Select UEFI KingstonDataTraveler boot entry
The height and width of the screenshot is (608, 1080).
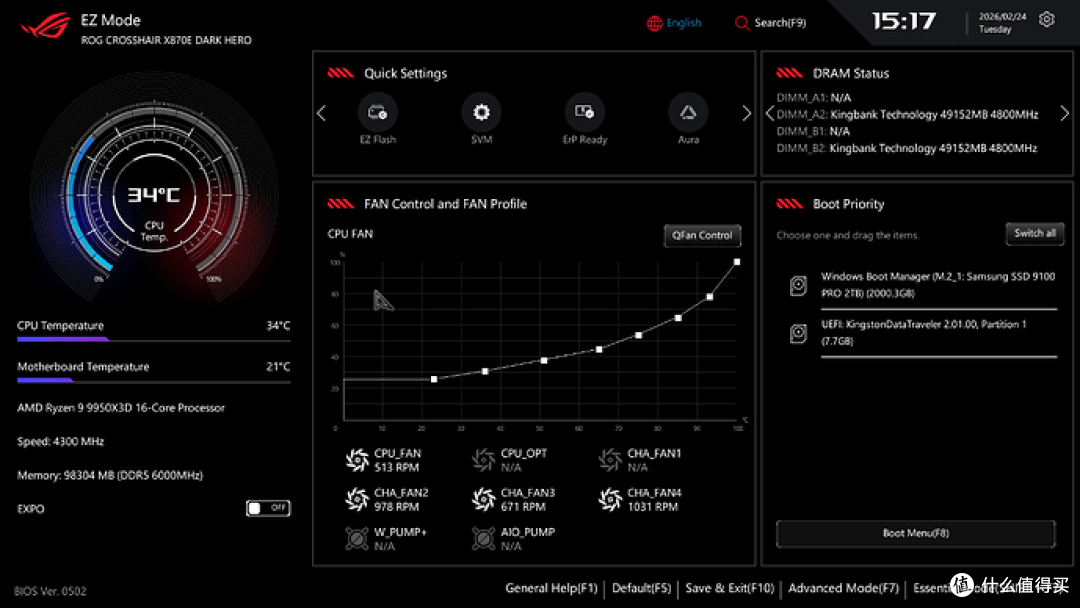click(x=923, y=335)
